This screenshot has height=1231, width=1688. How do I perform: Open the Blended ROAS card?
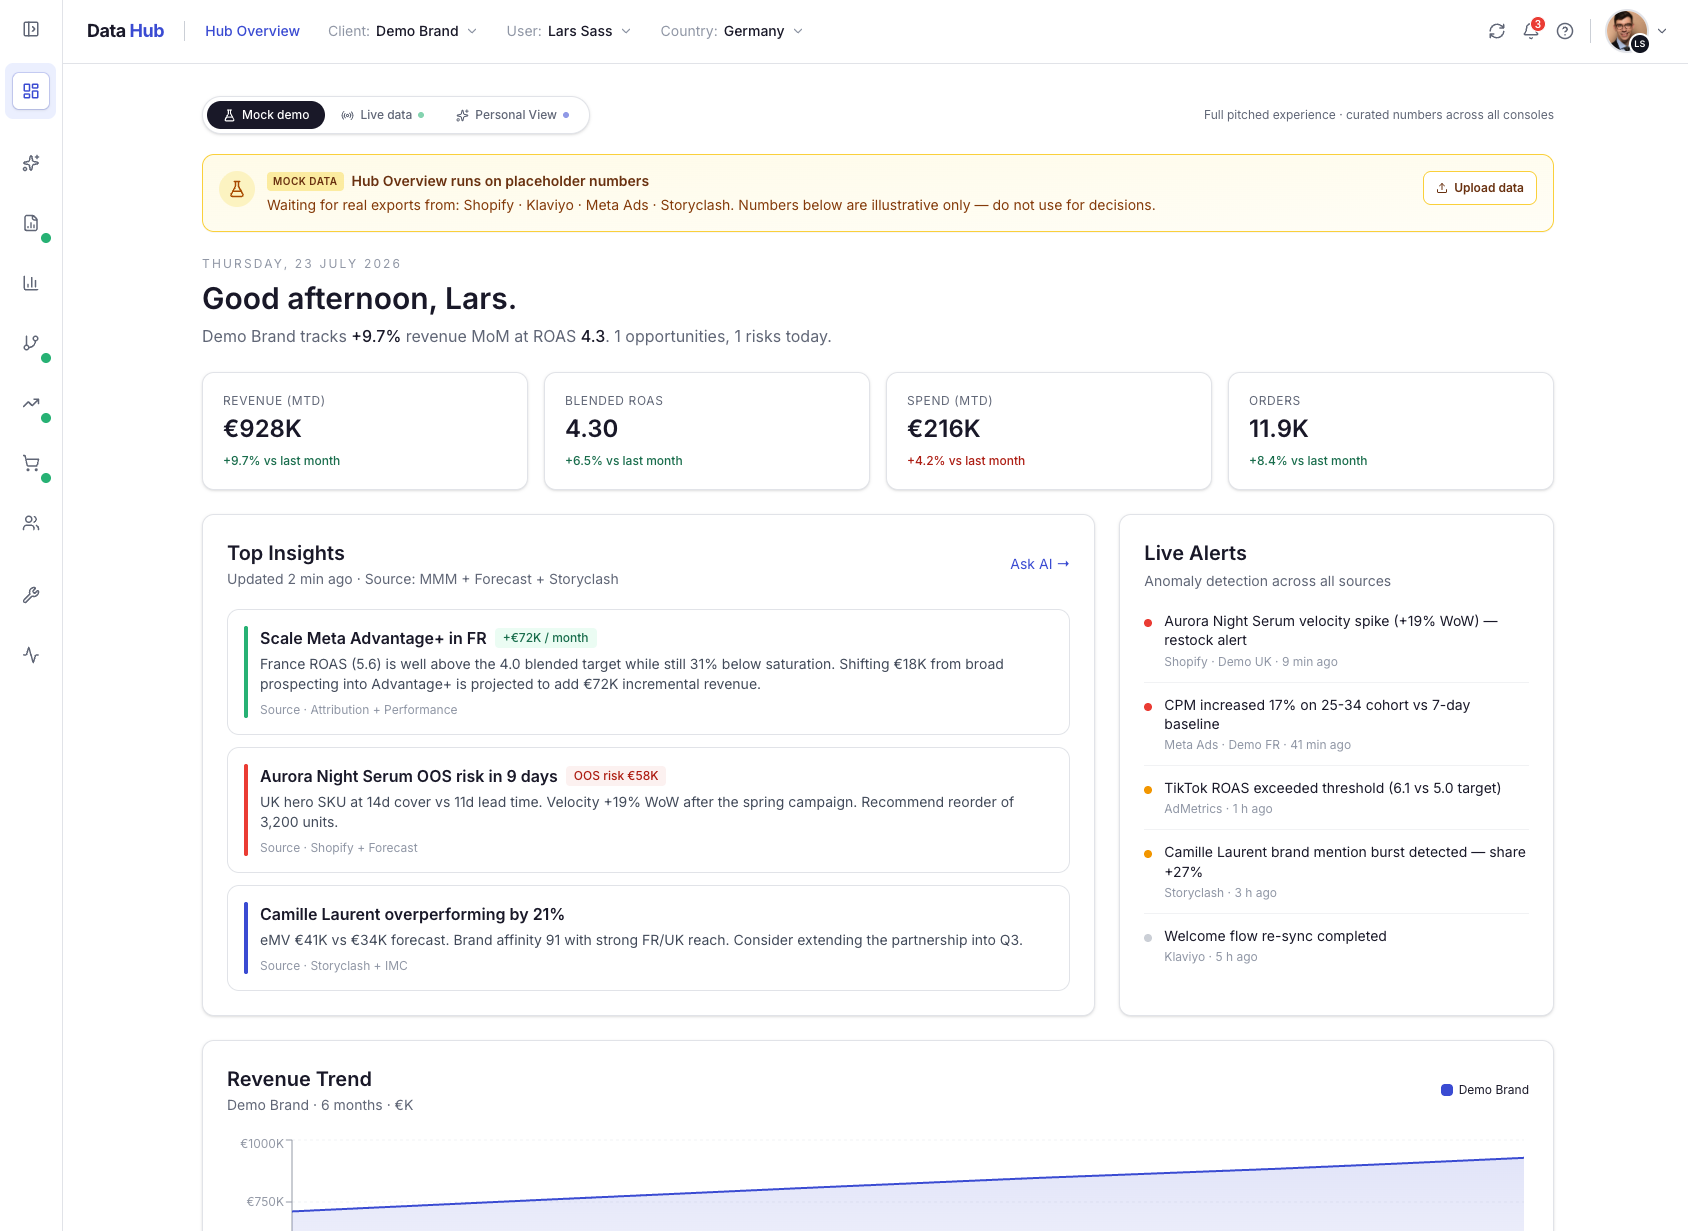[x=707, y=431]
